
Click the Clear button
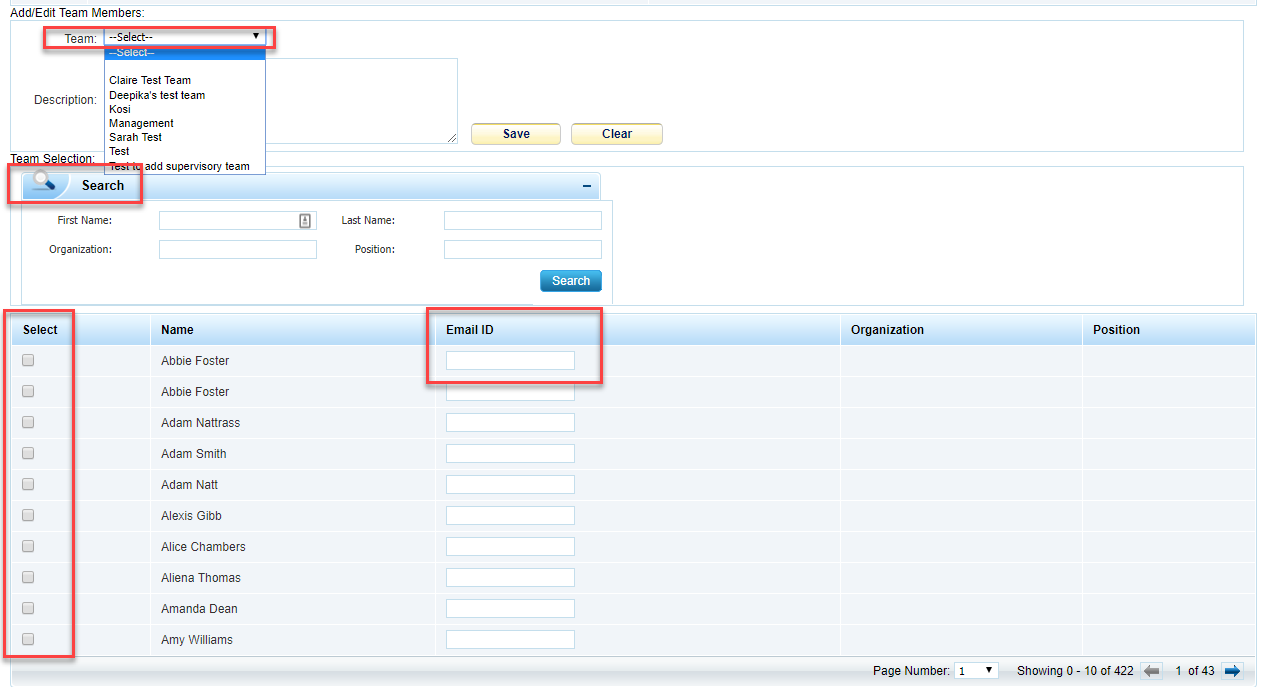coord(616,134)
